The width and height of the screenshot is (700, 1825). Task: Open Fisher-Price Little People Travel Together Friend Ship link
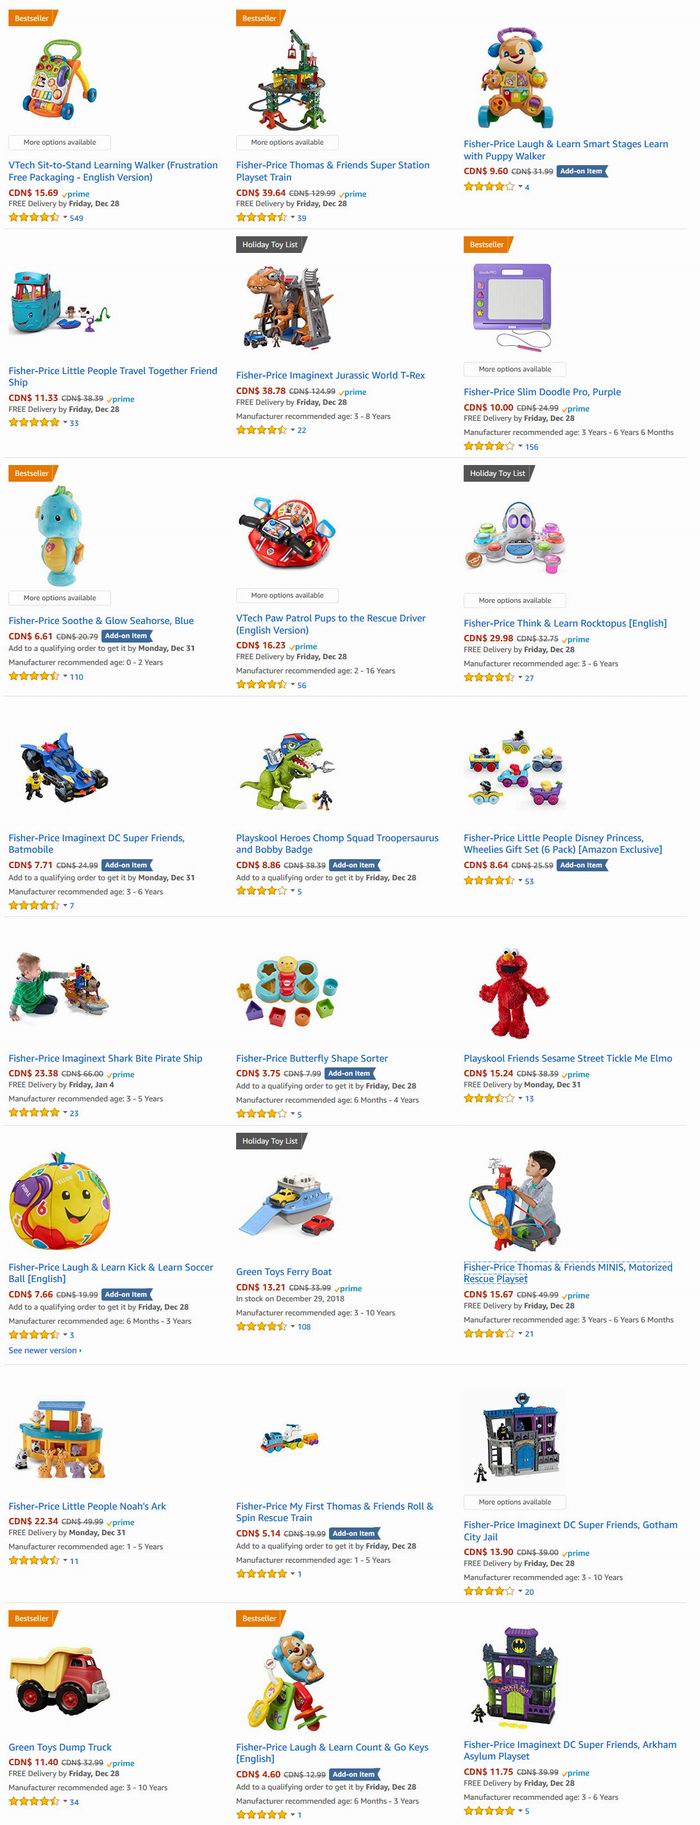(x=113, y=376)
